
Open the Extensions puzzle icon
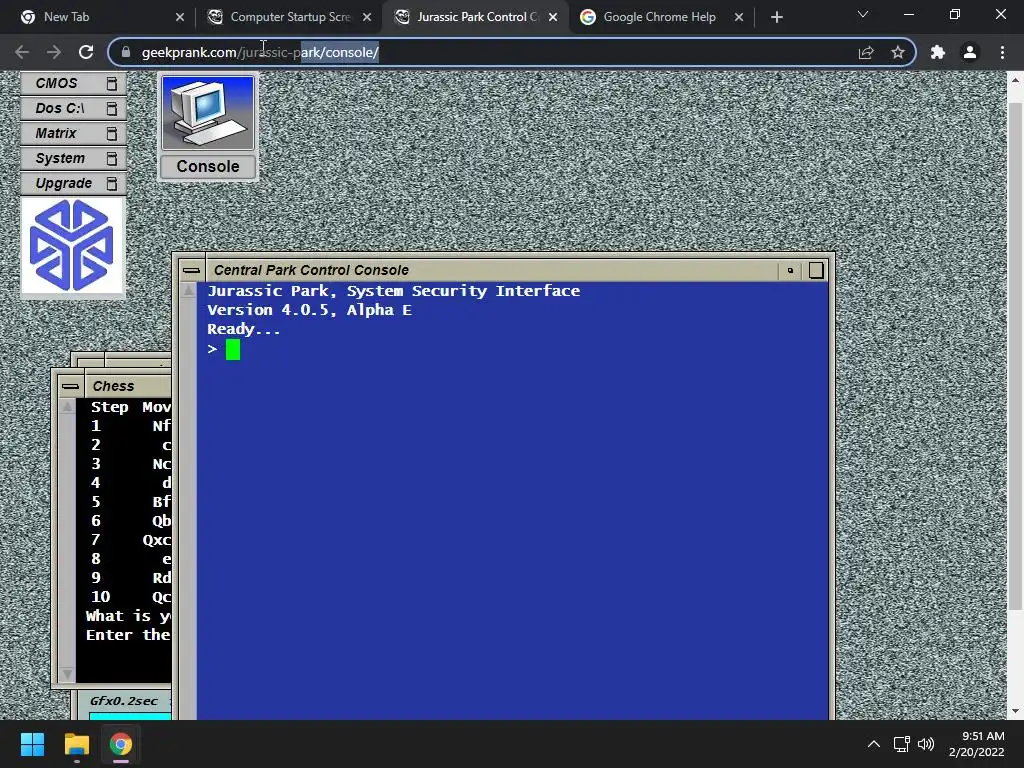click(938, 52)
